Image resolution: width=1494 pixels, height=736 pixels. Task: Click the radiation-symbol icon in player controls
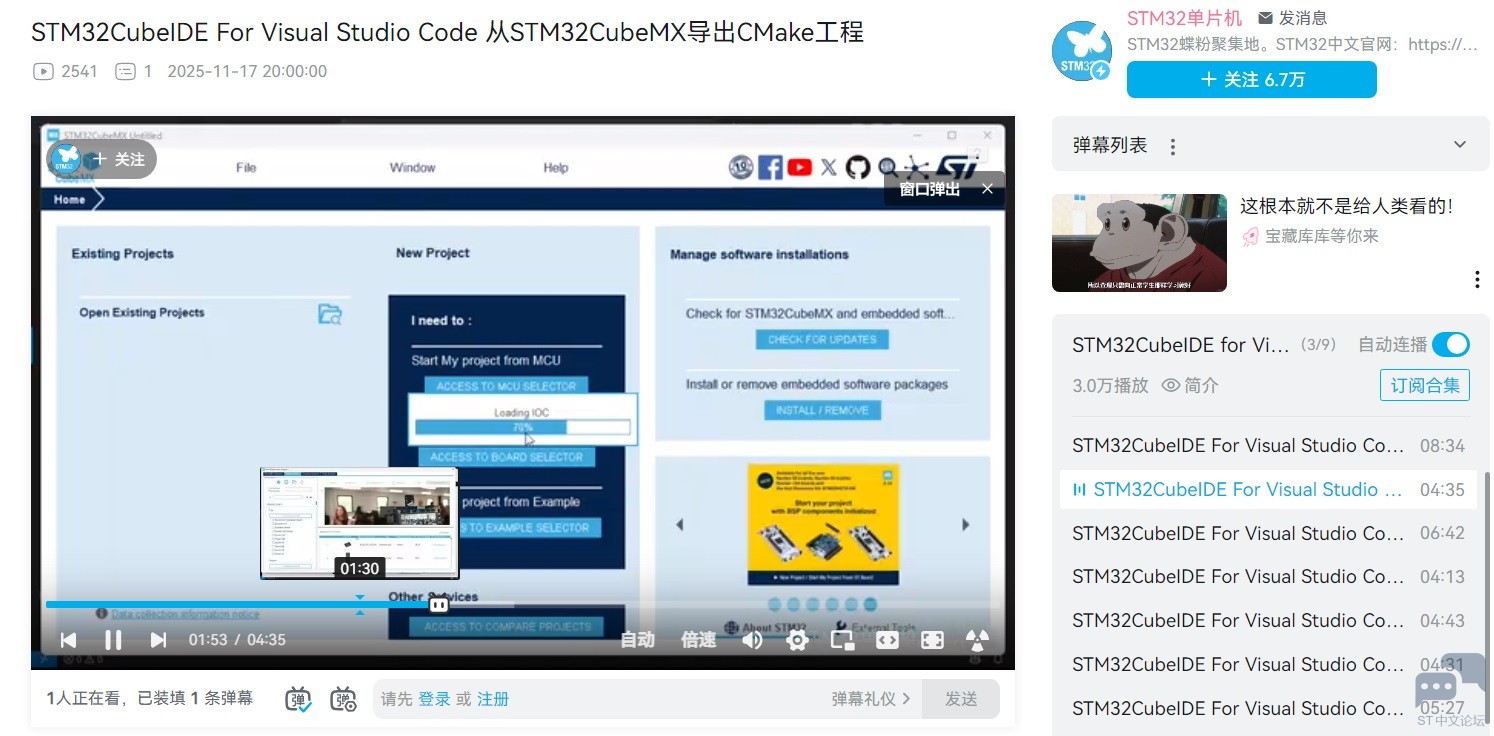977,640
